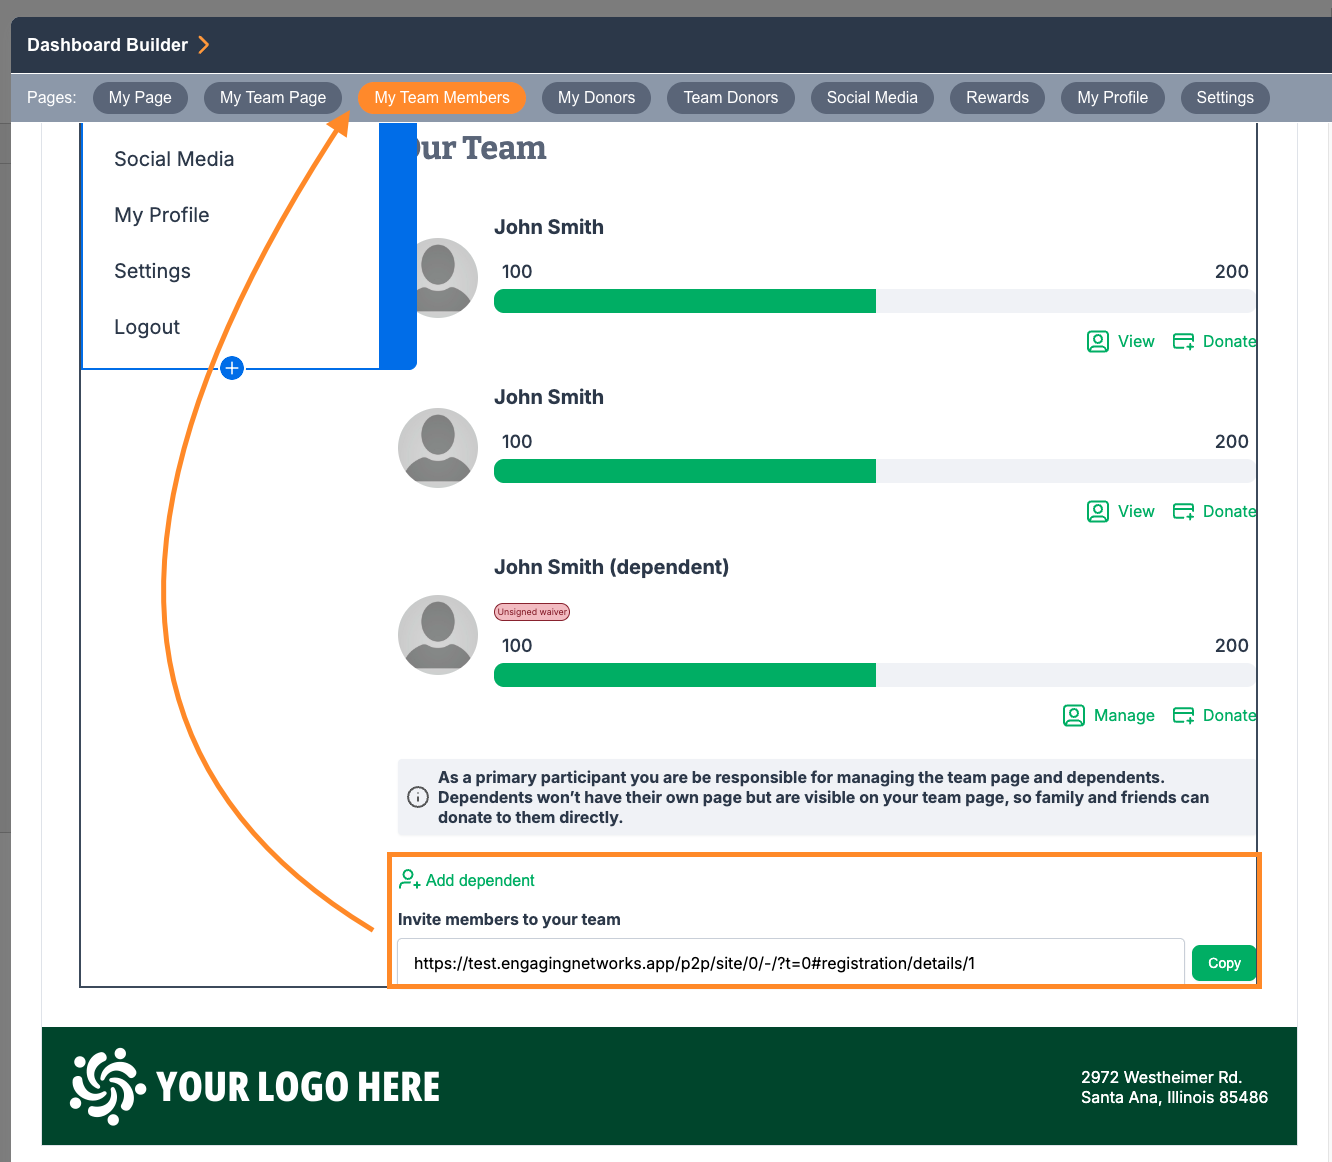Click the Manage icon for John Smith (dependent)

click(1074, 715)
